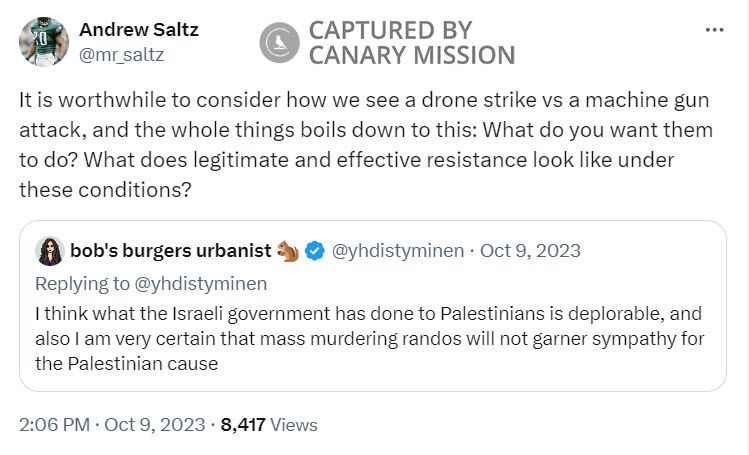
Task: Open Andrew Saltz's profile picture
Action: (x=42, y=41)
